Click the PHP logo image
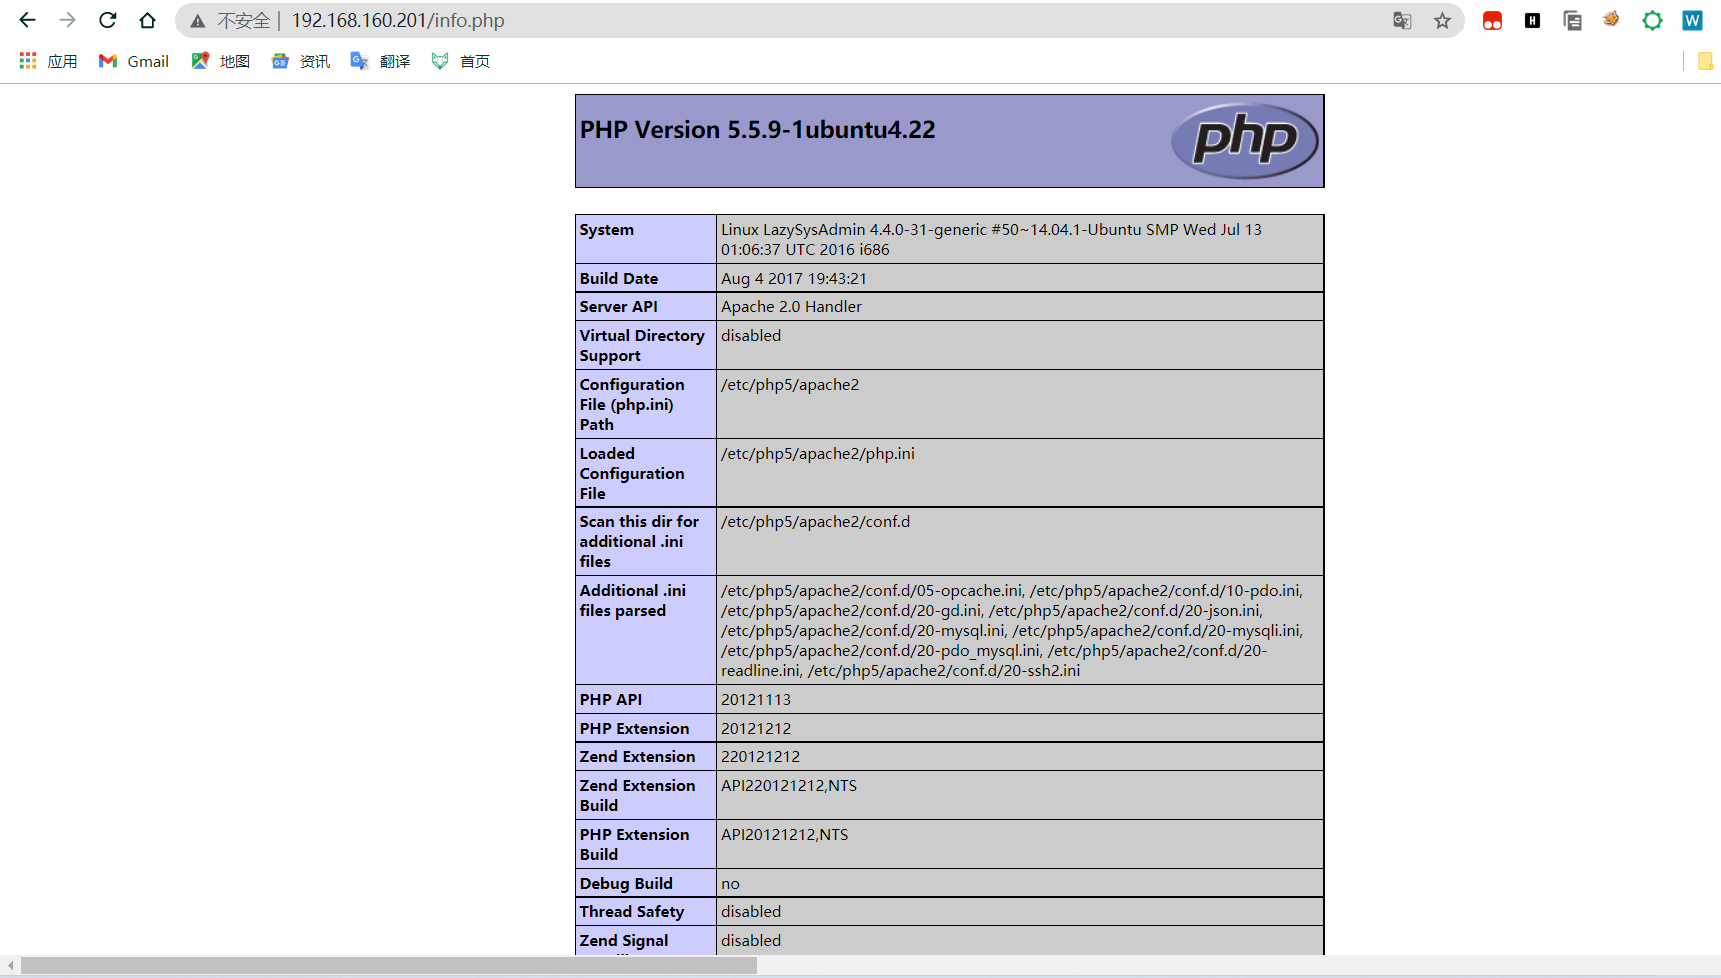Image resolution: width=1721 pixels, height=978 pixels. pos(1244,141)
